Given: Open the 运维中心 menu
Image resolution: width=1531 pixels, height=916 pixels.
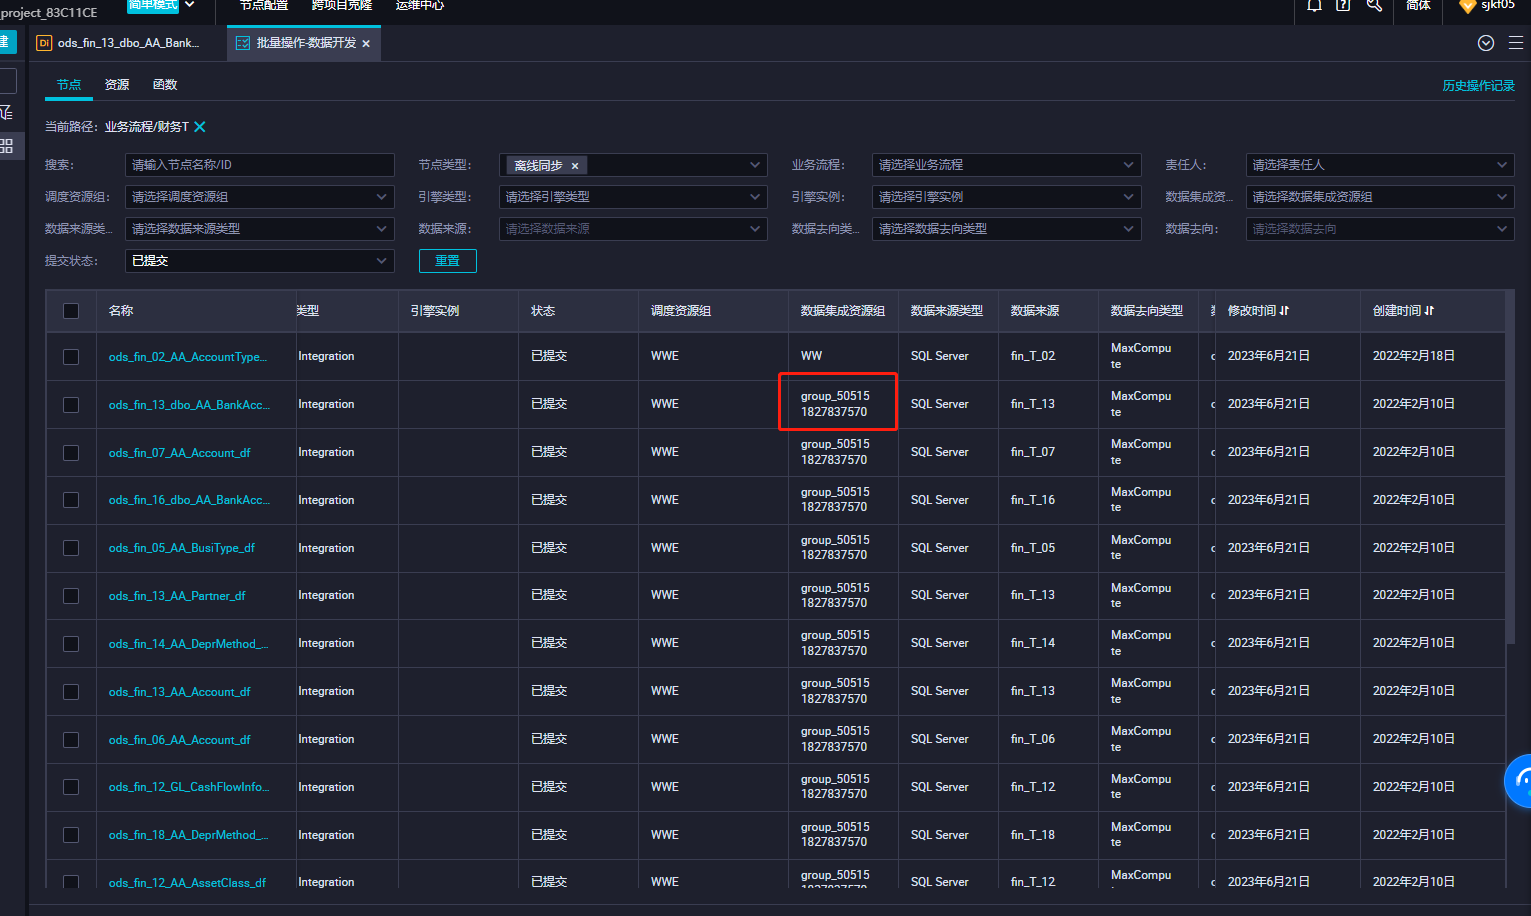Looking at the screenshot, I should click(x=420, y=5).
